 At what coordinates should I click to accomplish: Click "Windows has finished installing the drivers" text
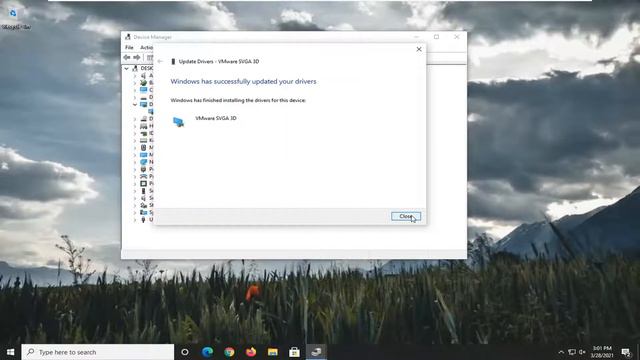point(238,100)
